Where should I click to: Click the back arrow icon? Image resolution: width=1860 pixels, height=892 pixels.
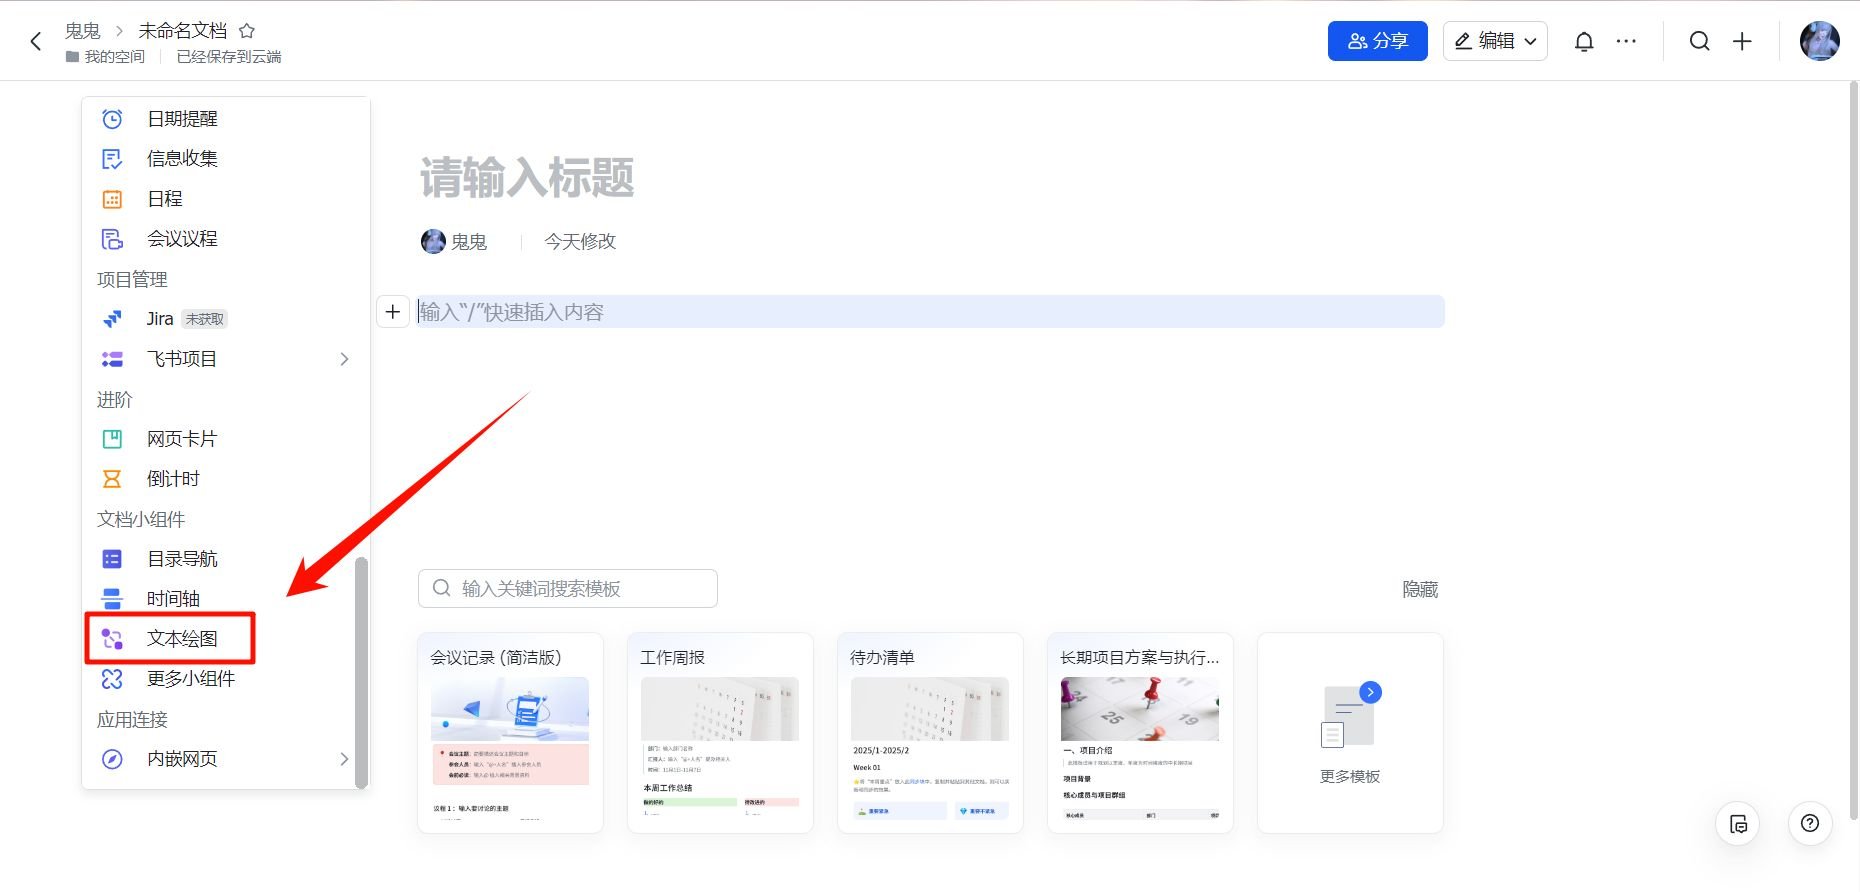click(x=36, y=41)
